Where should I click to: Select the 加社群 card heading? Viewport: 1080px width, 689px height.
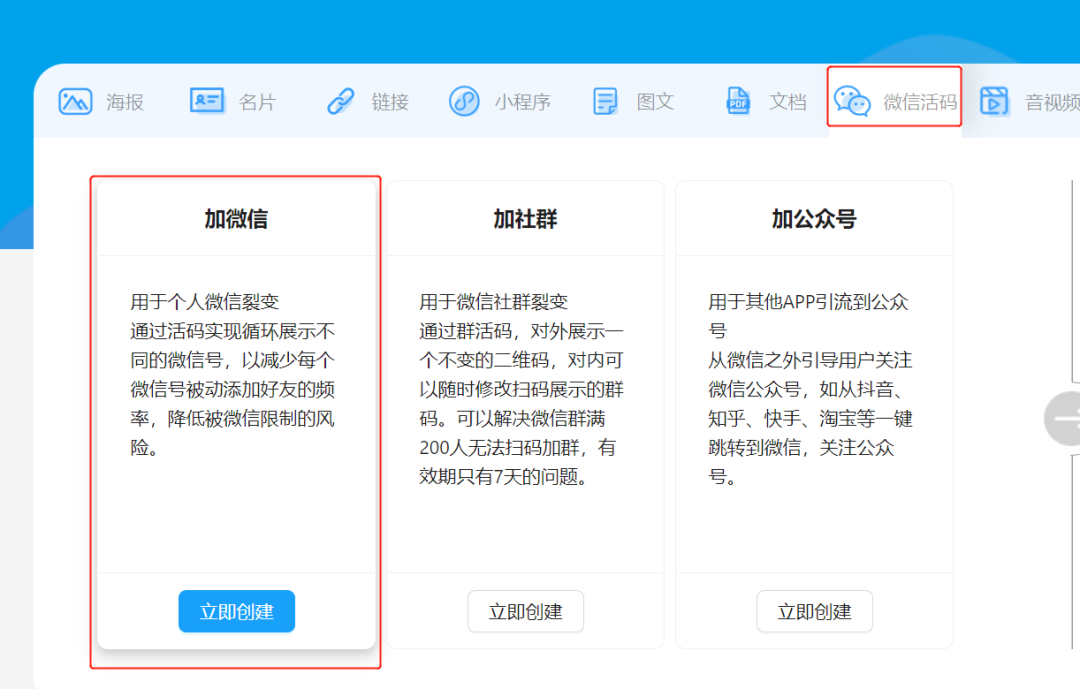pyautogui.click(x=526, y=219)
